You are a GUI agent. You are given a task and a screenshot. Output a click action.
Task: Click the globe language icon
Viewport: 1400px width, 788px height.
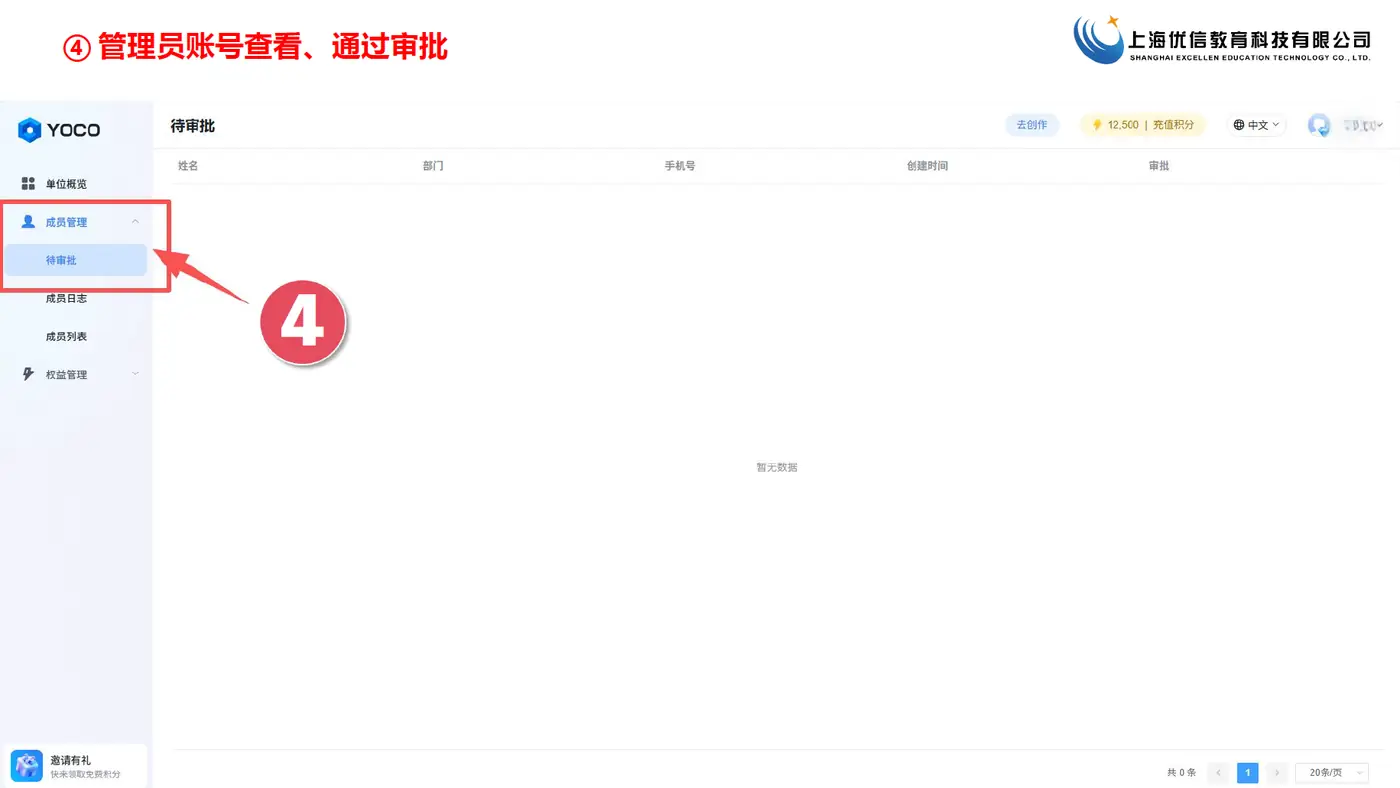point(1239,125)
